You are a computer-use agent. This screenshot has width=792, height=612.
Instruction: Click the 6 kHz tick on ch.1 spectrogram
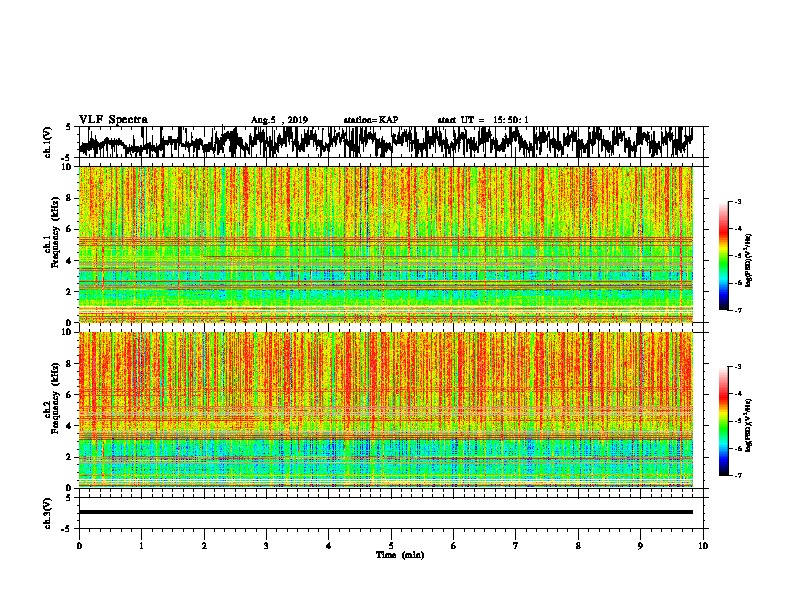pos(70,230)
